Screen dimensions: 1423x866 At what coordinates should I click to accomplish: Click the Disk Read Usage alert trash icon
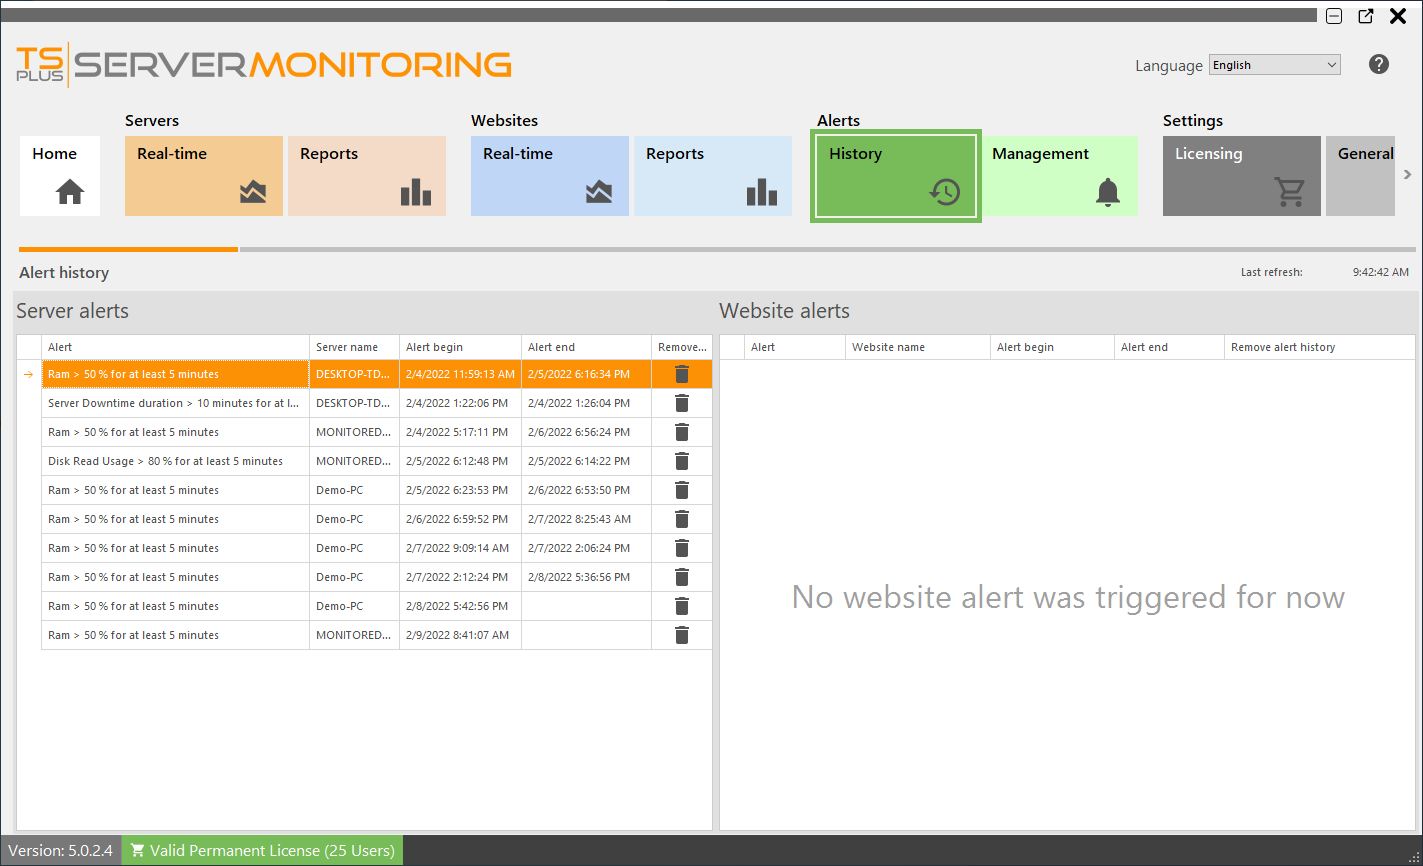pos(681,460)
